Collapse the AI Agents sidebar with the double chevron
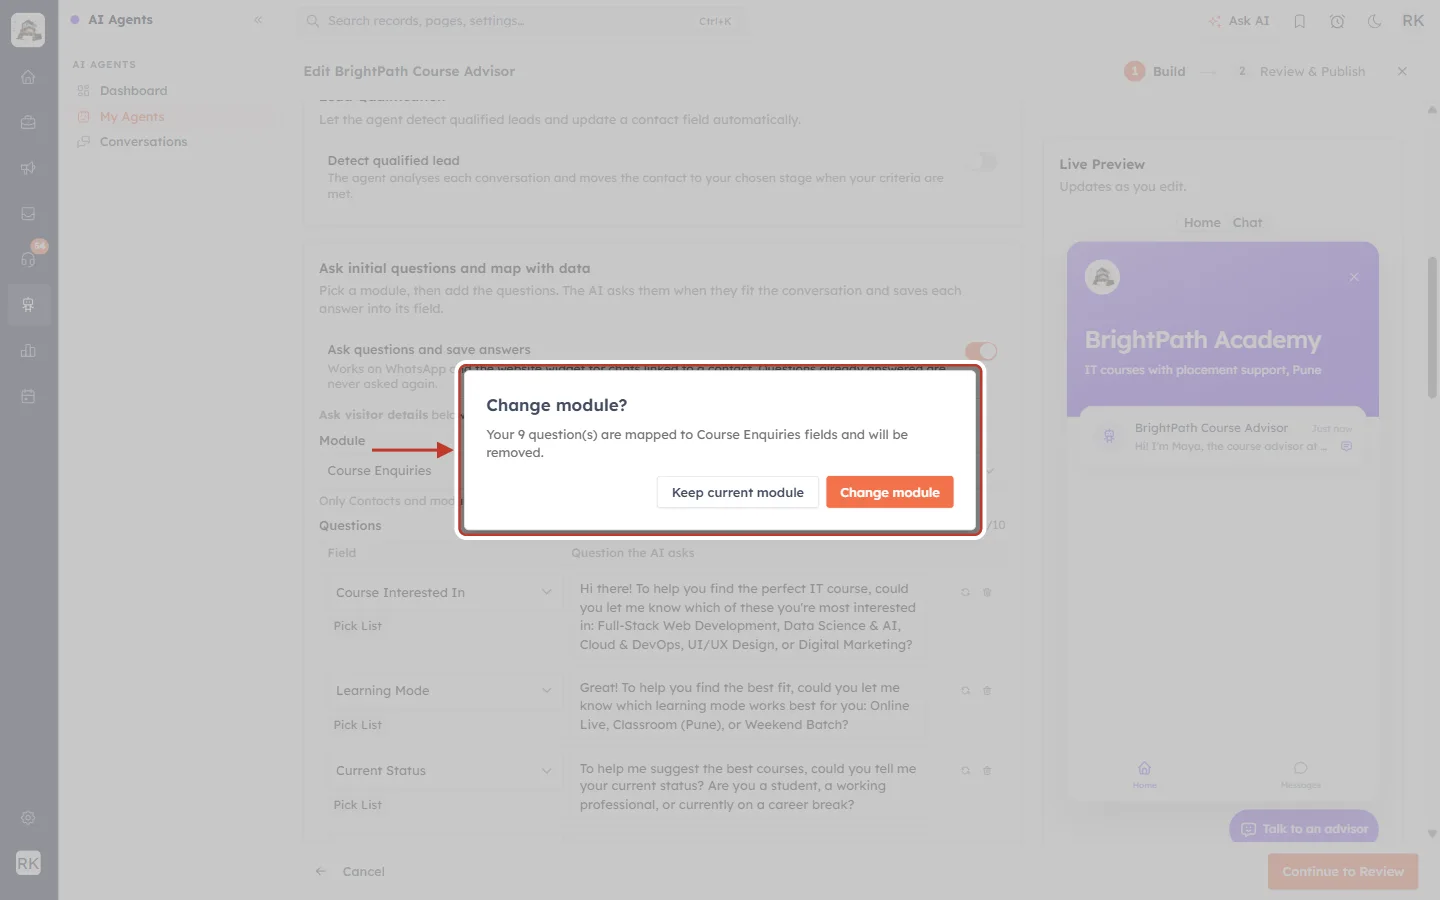The height and width of the screenshot is (900, 1440). [258, 19]
